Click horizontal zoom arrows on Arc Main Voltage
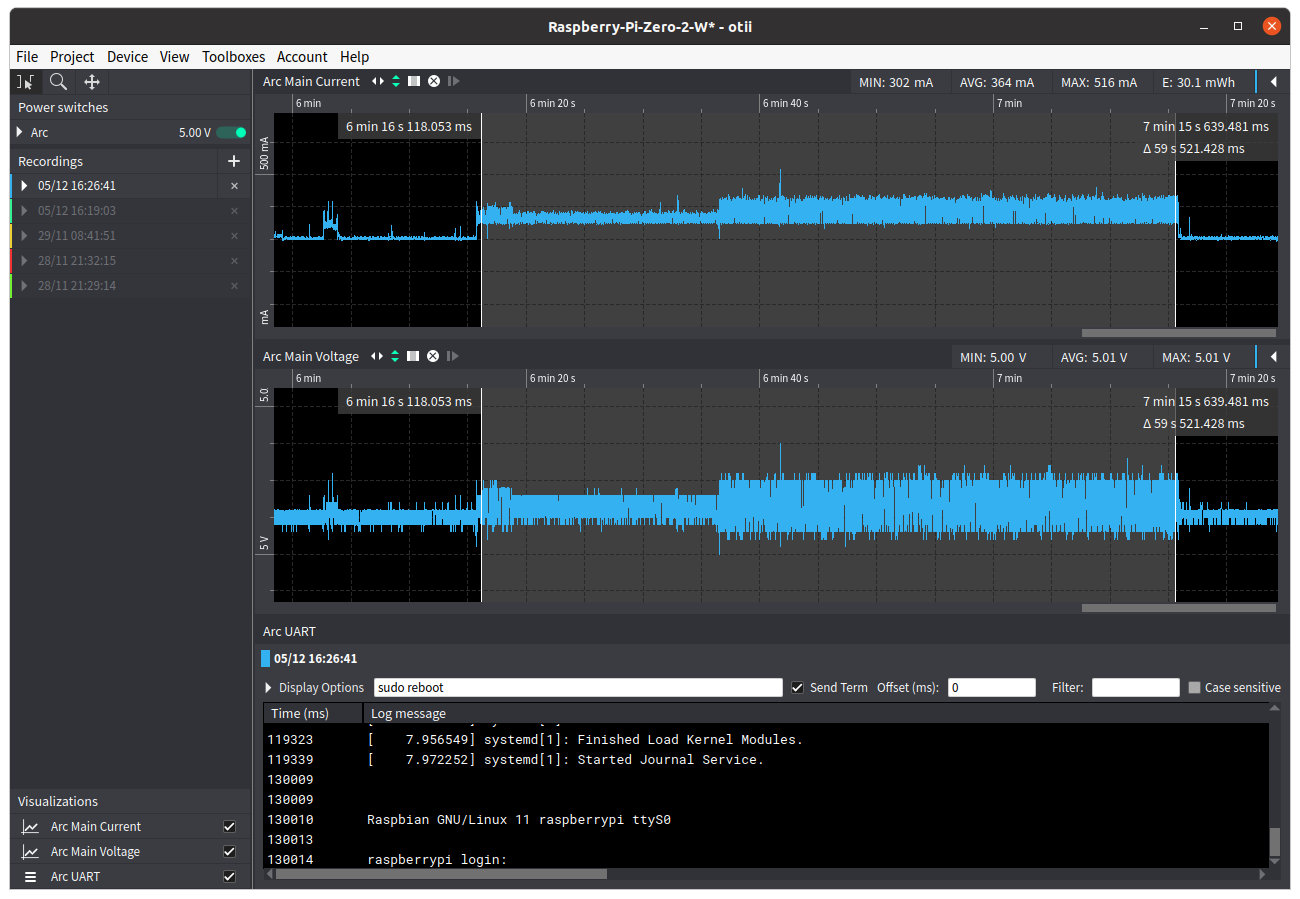 (377, 356)
